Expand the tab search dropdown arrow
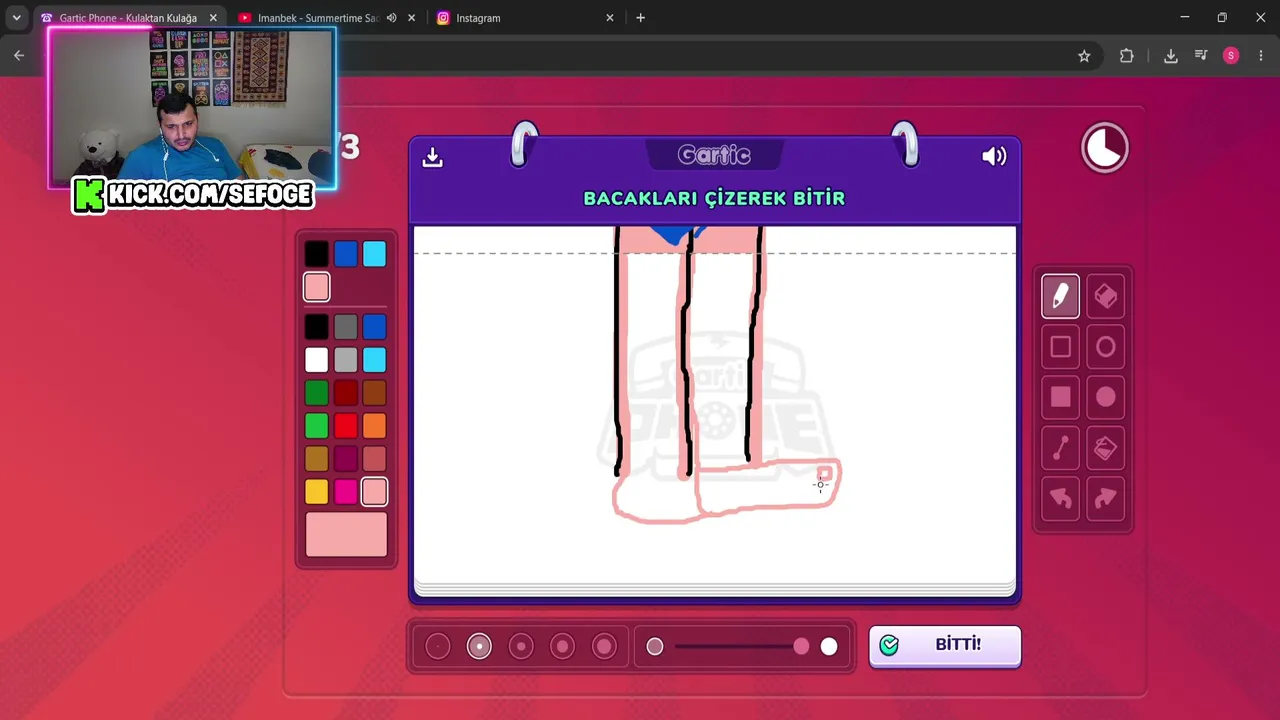Viewport: 1280px width, 720px height. (16, 18)
